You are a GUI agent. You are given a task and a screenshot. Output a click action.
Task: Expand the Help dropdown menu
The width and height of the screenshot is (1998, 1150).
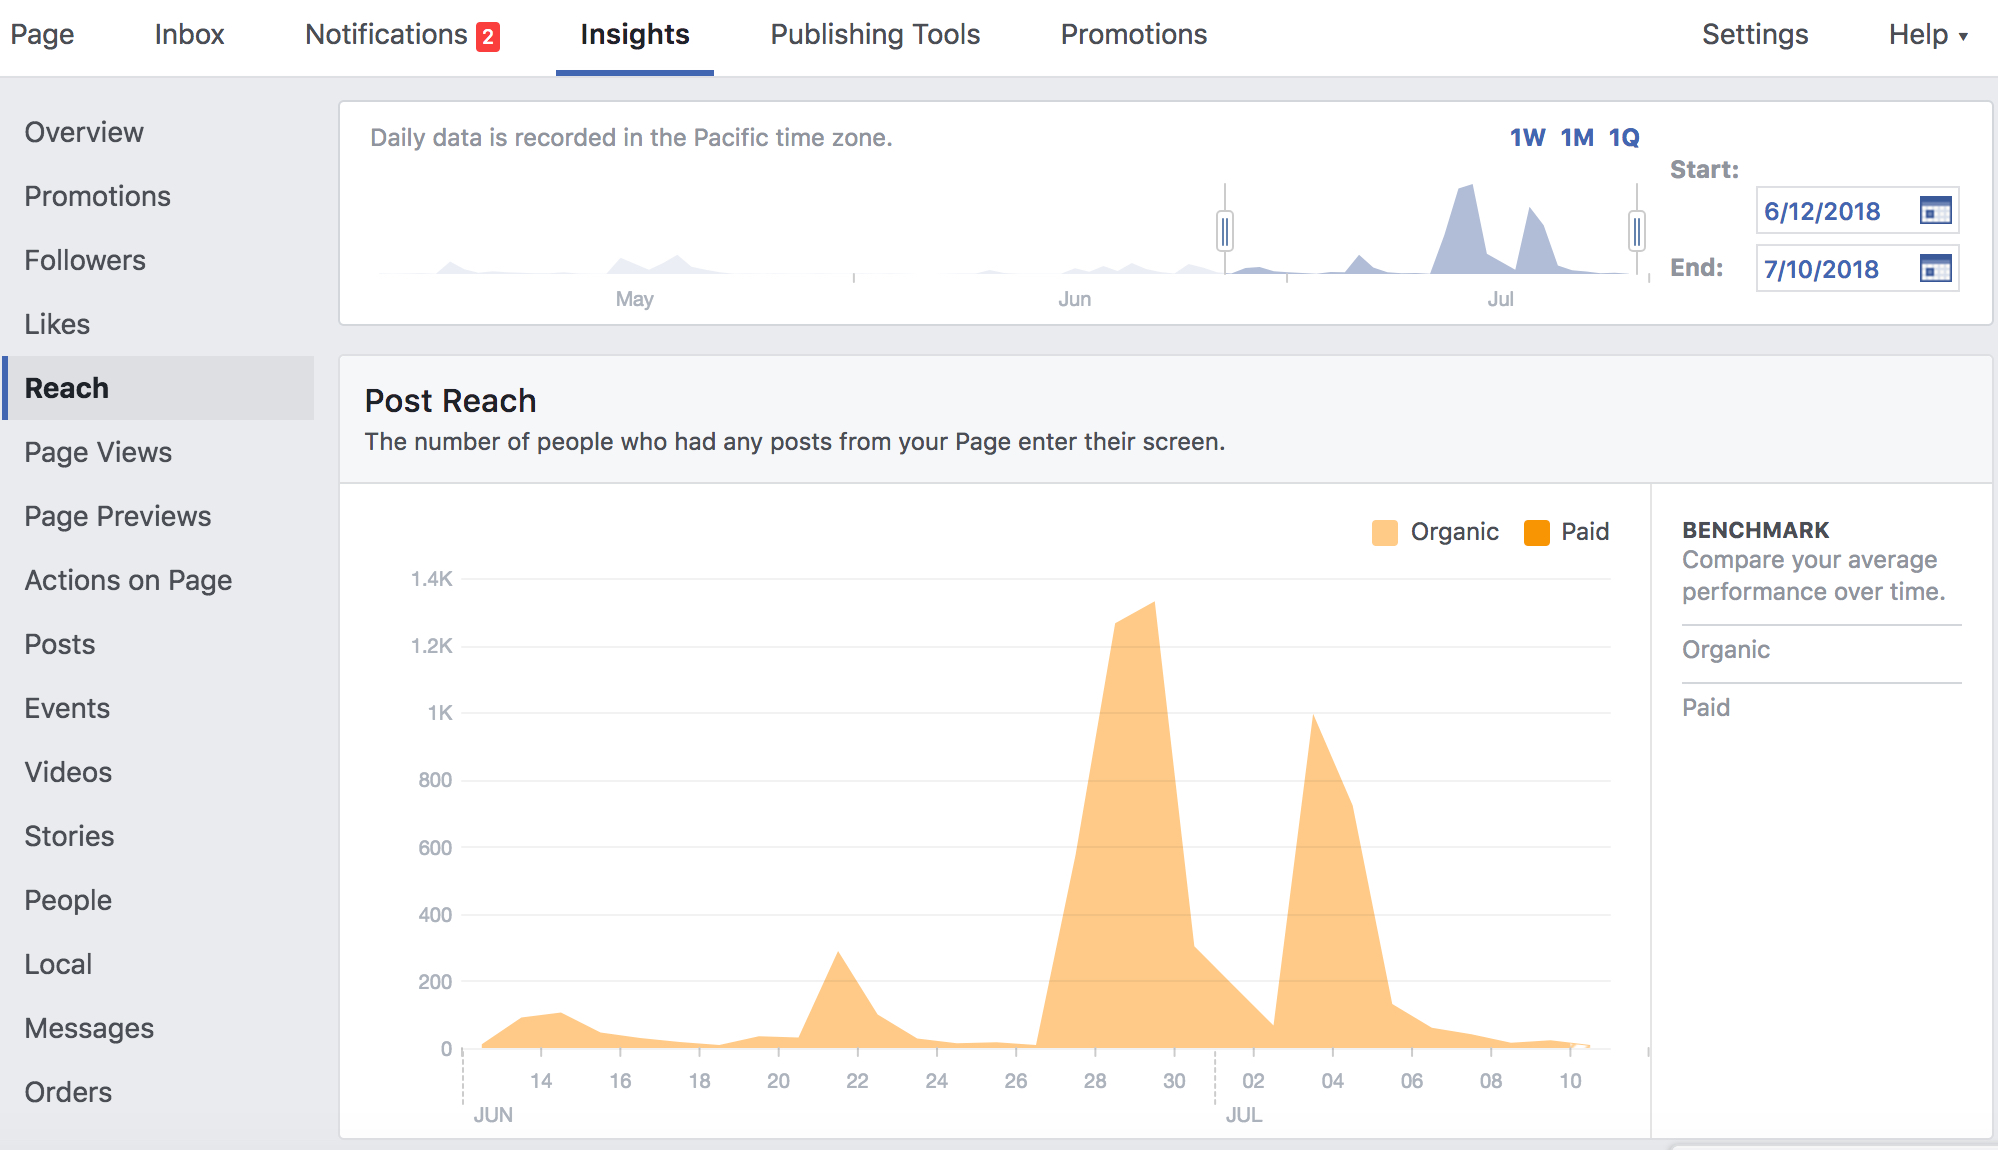pos(1928,35)
